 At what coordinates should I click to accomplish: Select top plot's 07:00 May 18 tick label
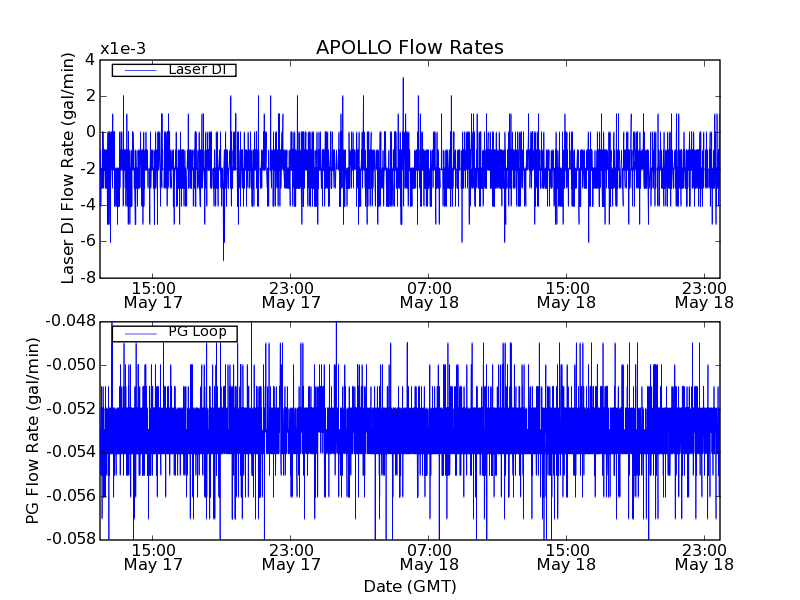[428, 294]
